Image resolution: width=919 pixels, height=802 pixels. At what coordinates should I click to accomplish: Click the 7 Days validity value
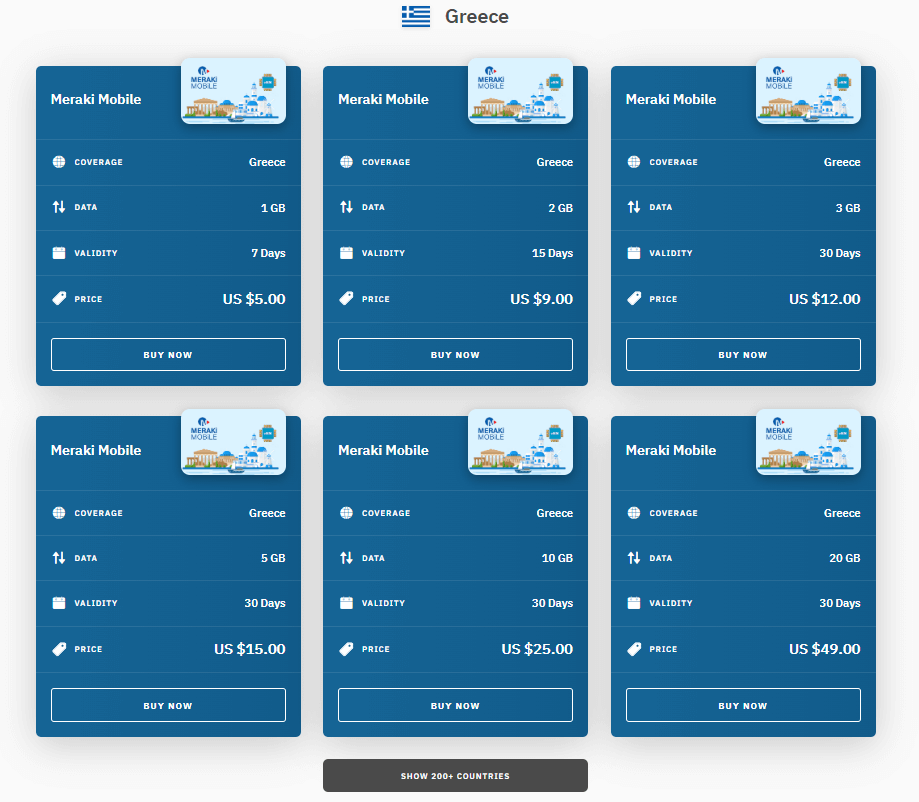268,253
